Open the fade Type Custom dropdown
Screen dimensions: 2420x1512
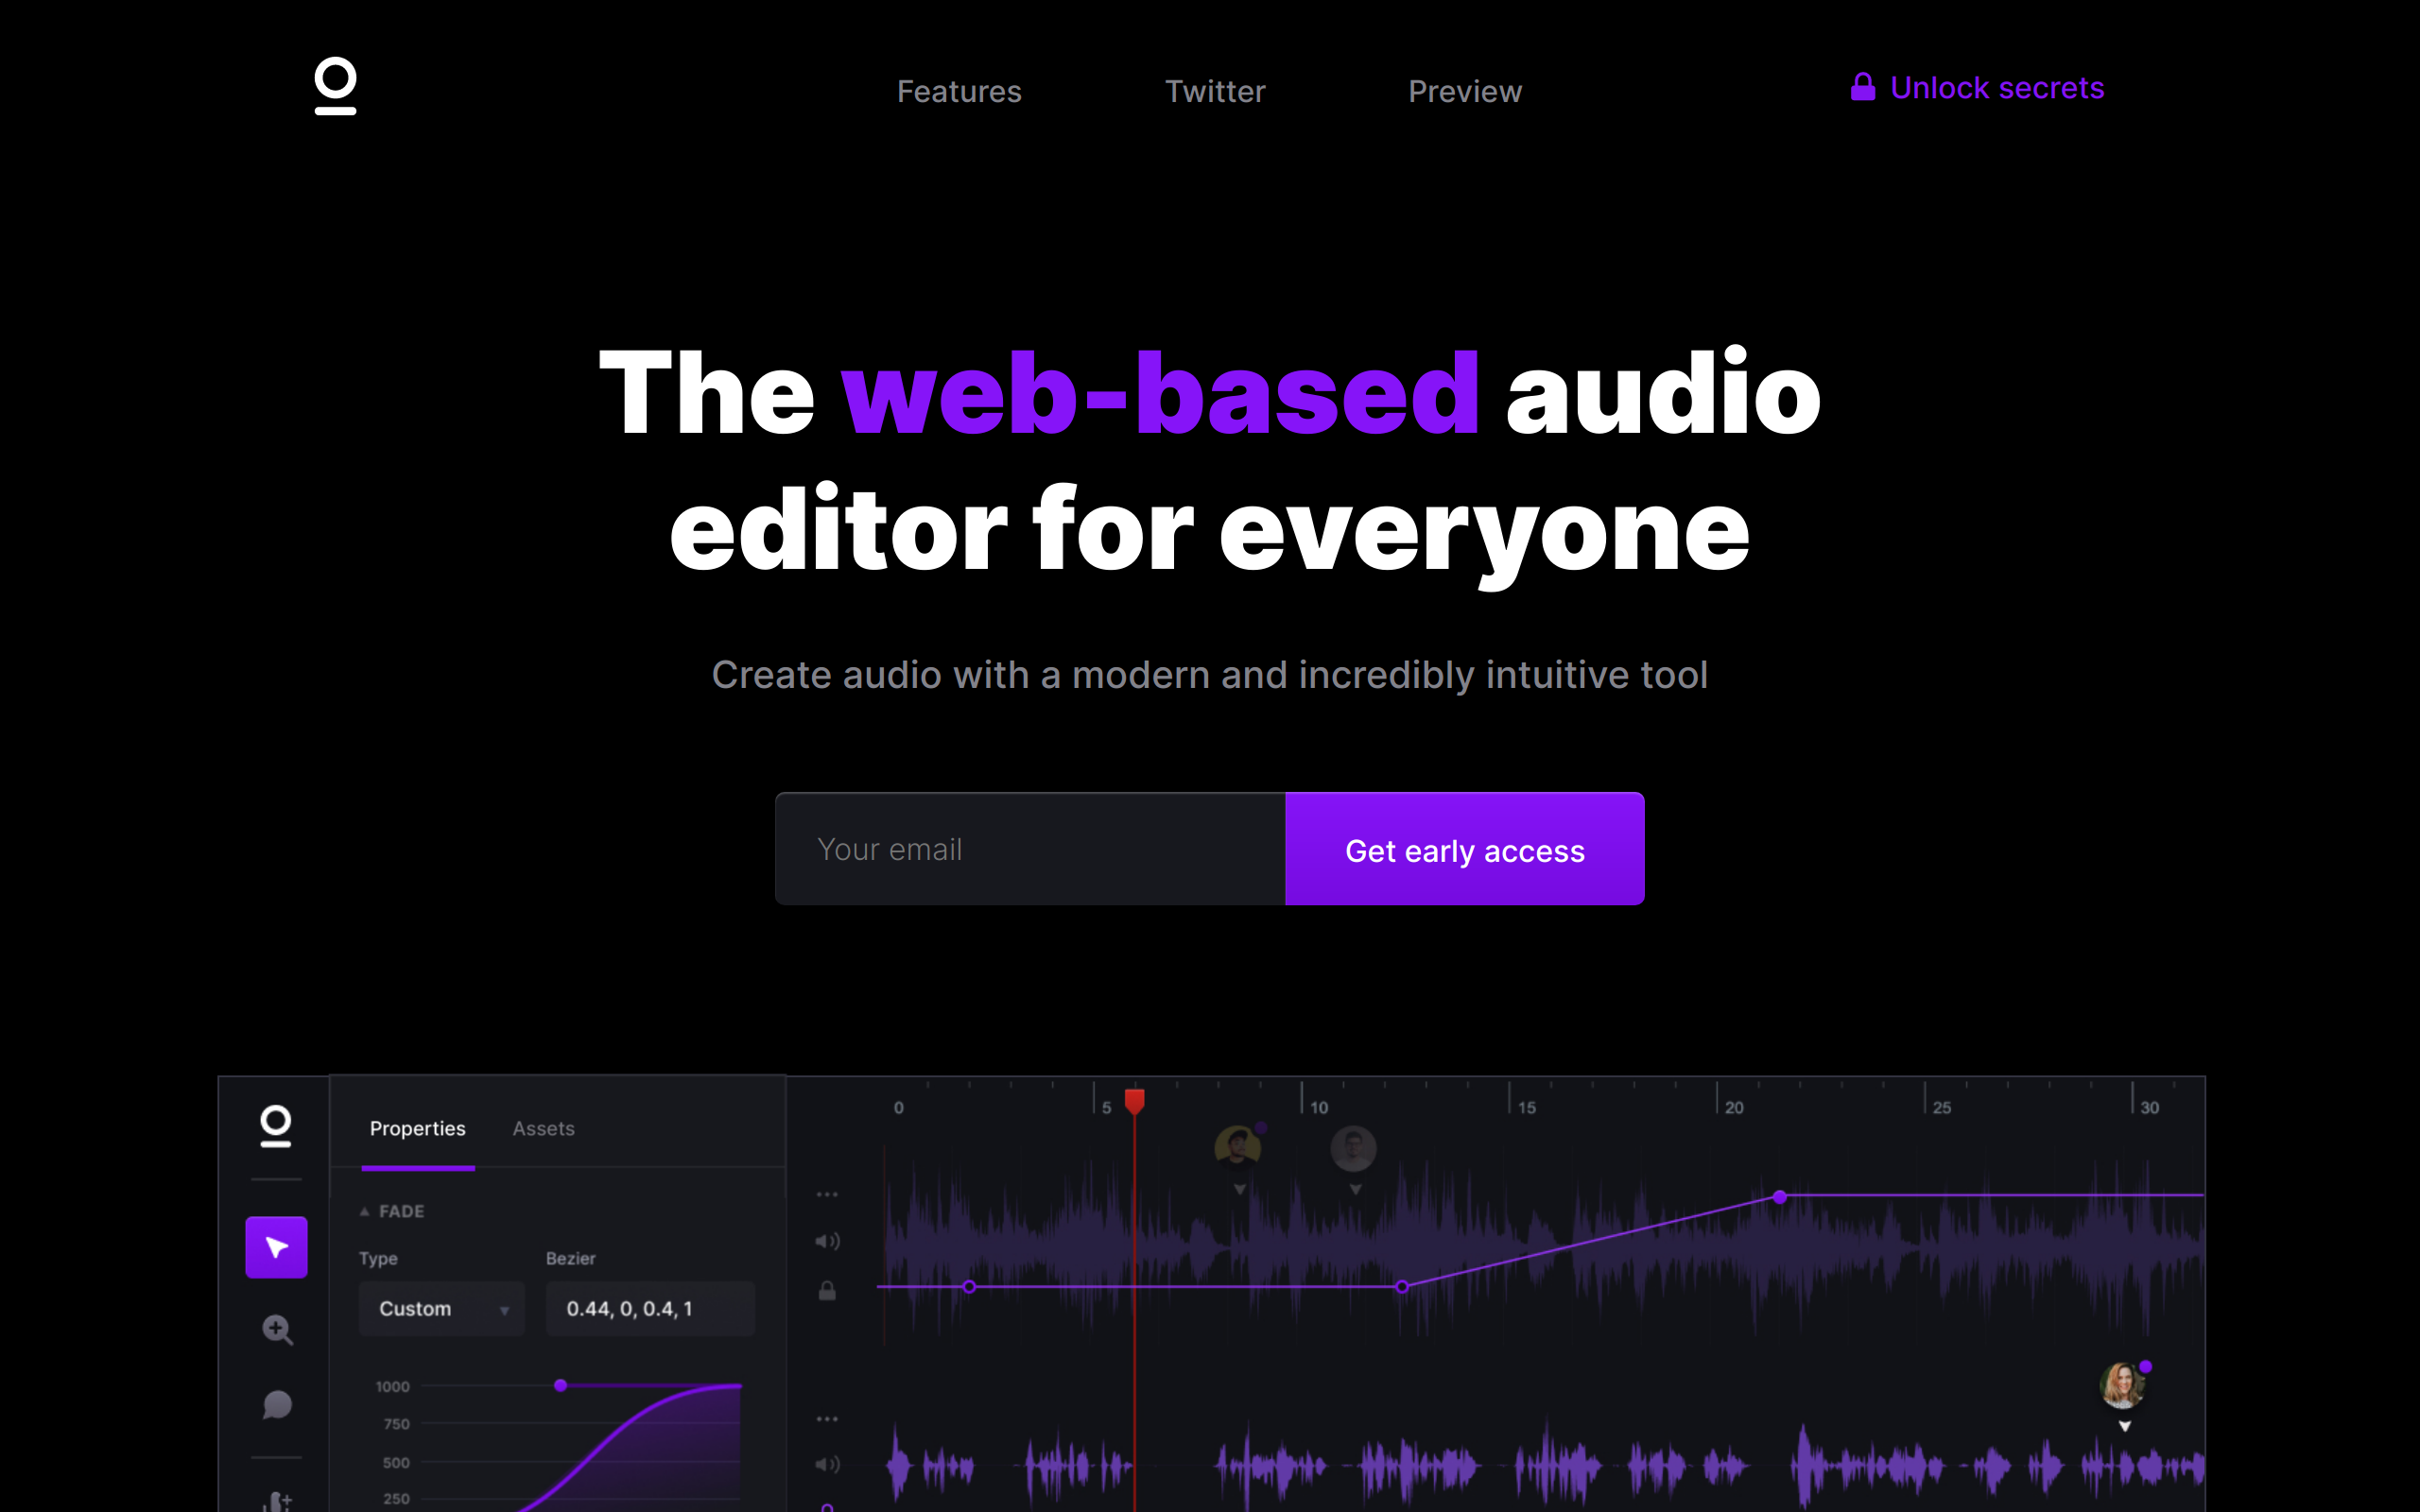pos(442,1309)
